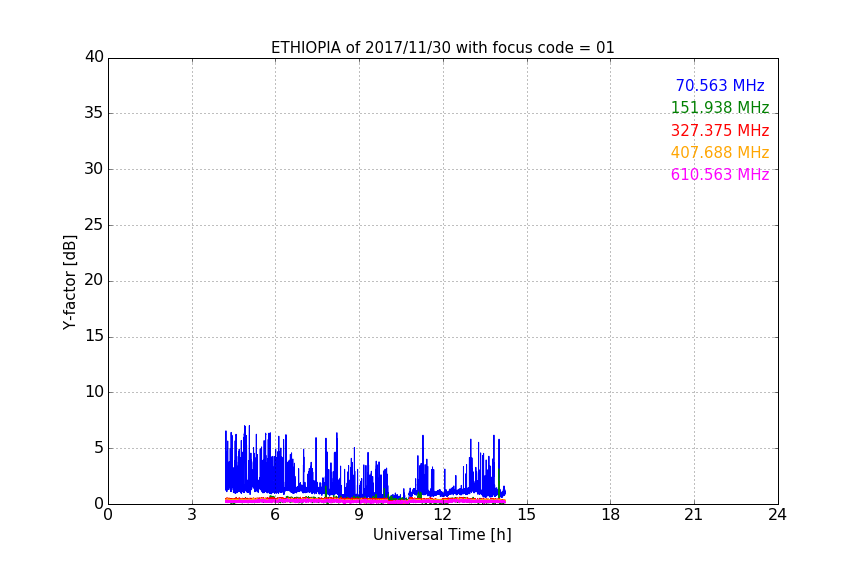Click the x-axis tick label 3
Screen dimensions: 864x576
click(x=192, y=515)
